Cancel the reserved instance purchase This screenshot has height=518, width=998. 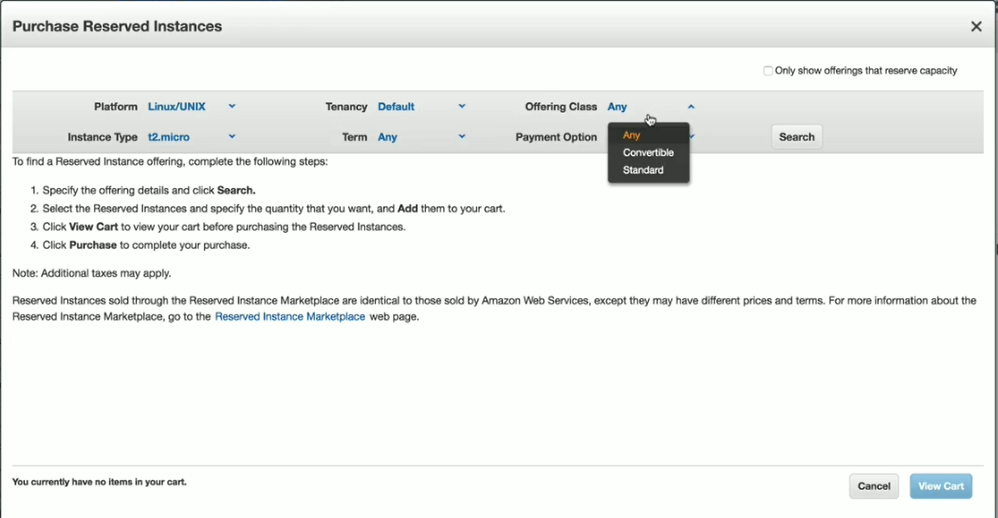tap(873, 486)
